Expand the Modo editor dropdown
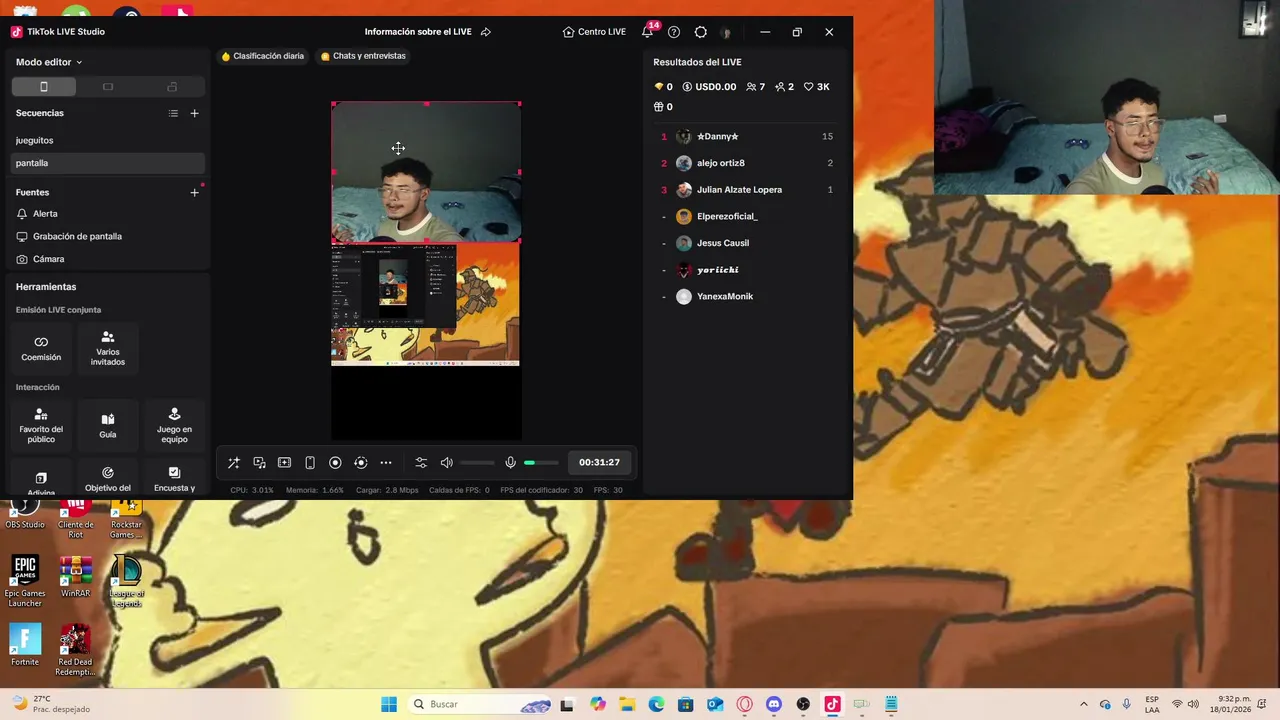 49,62
